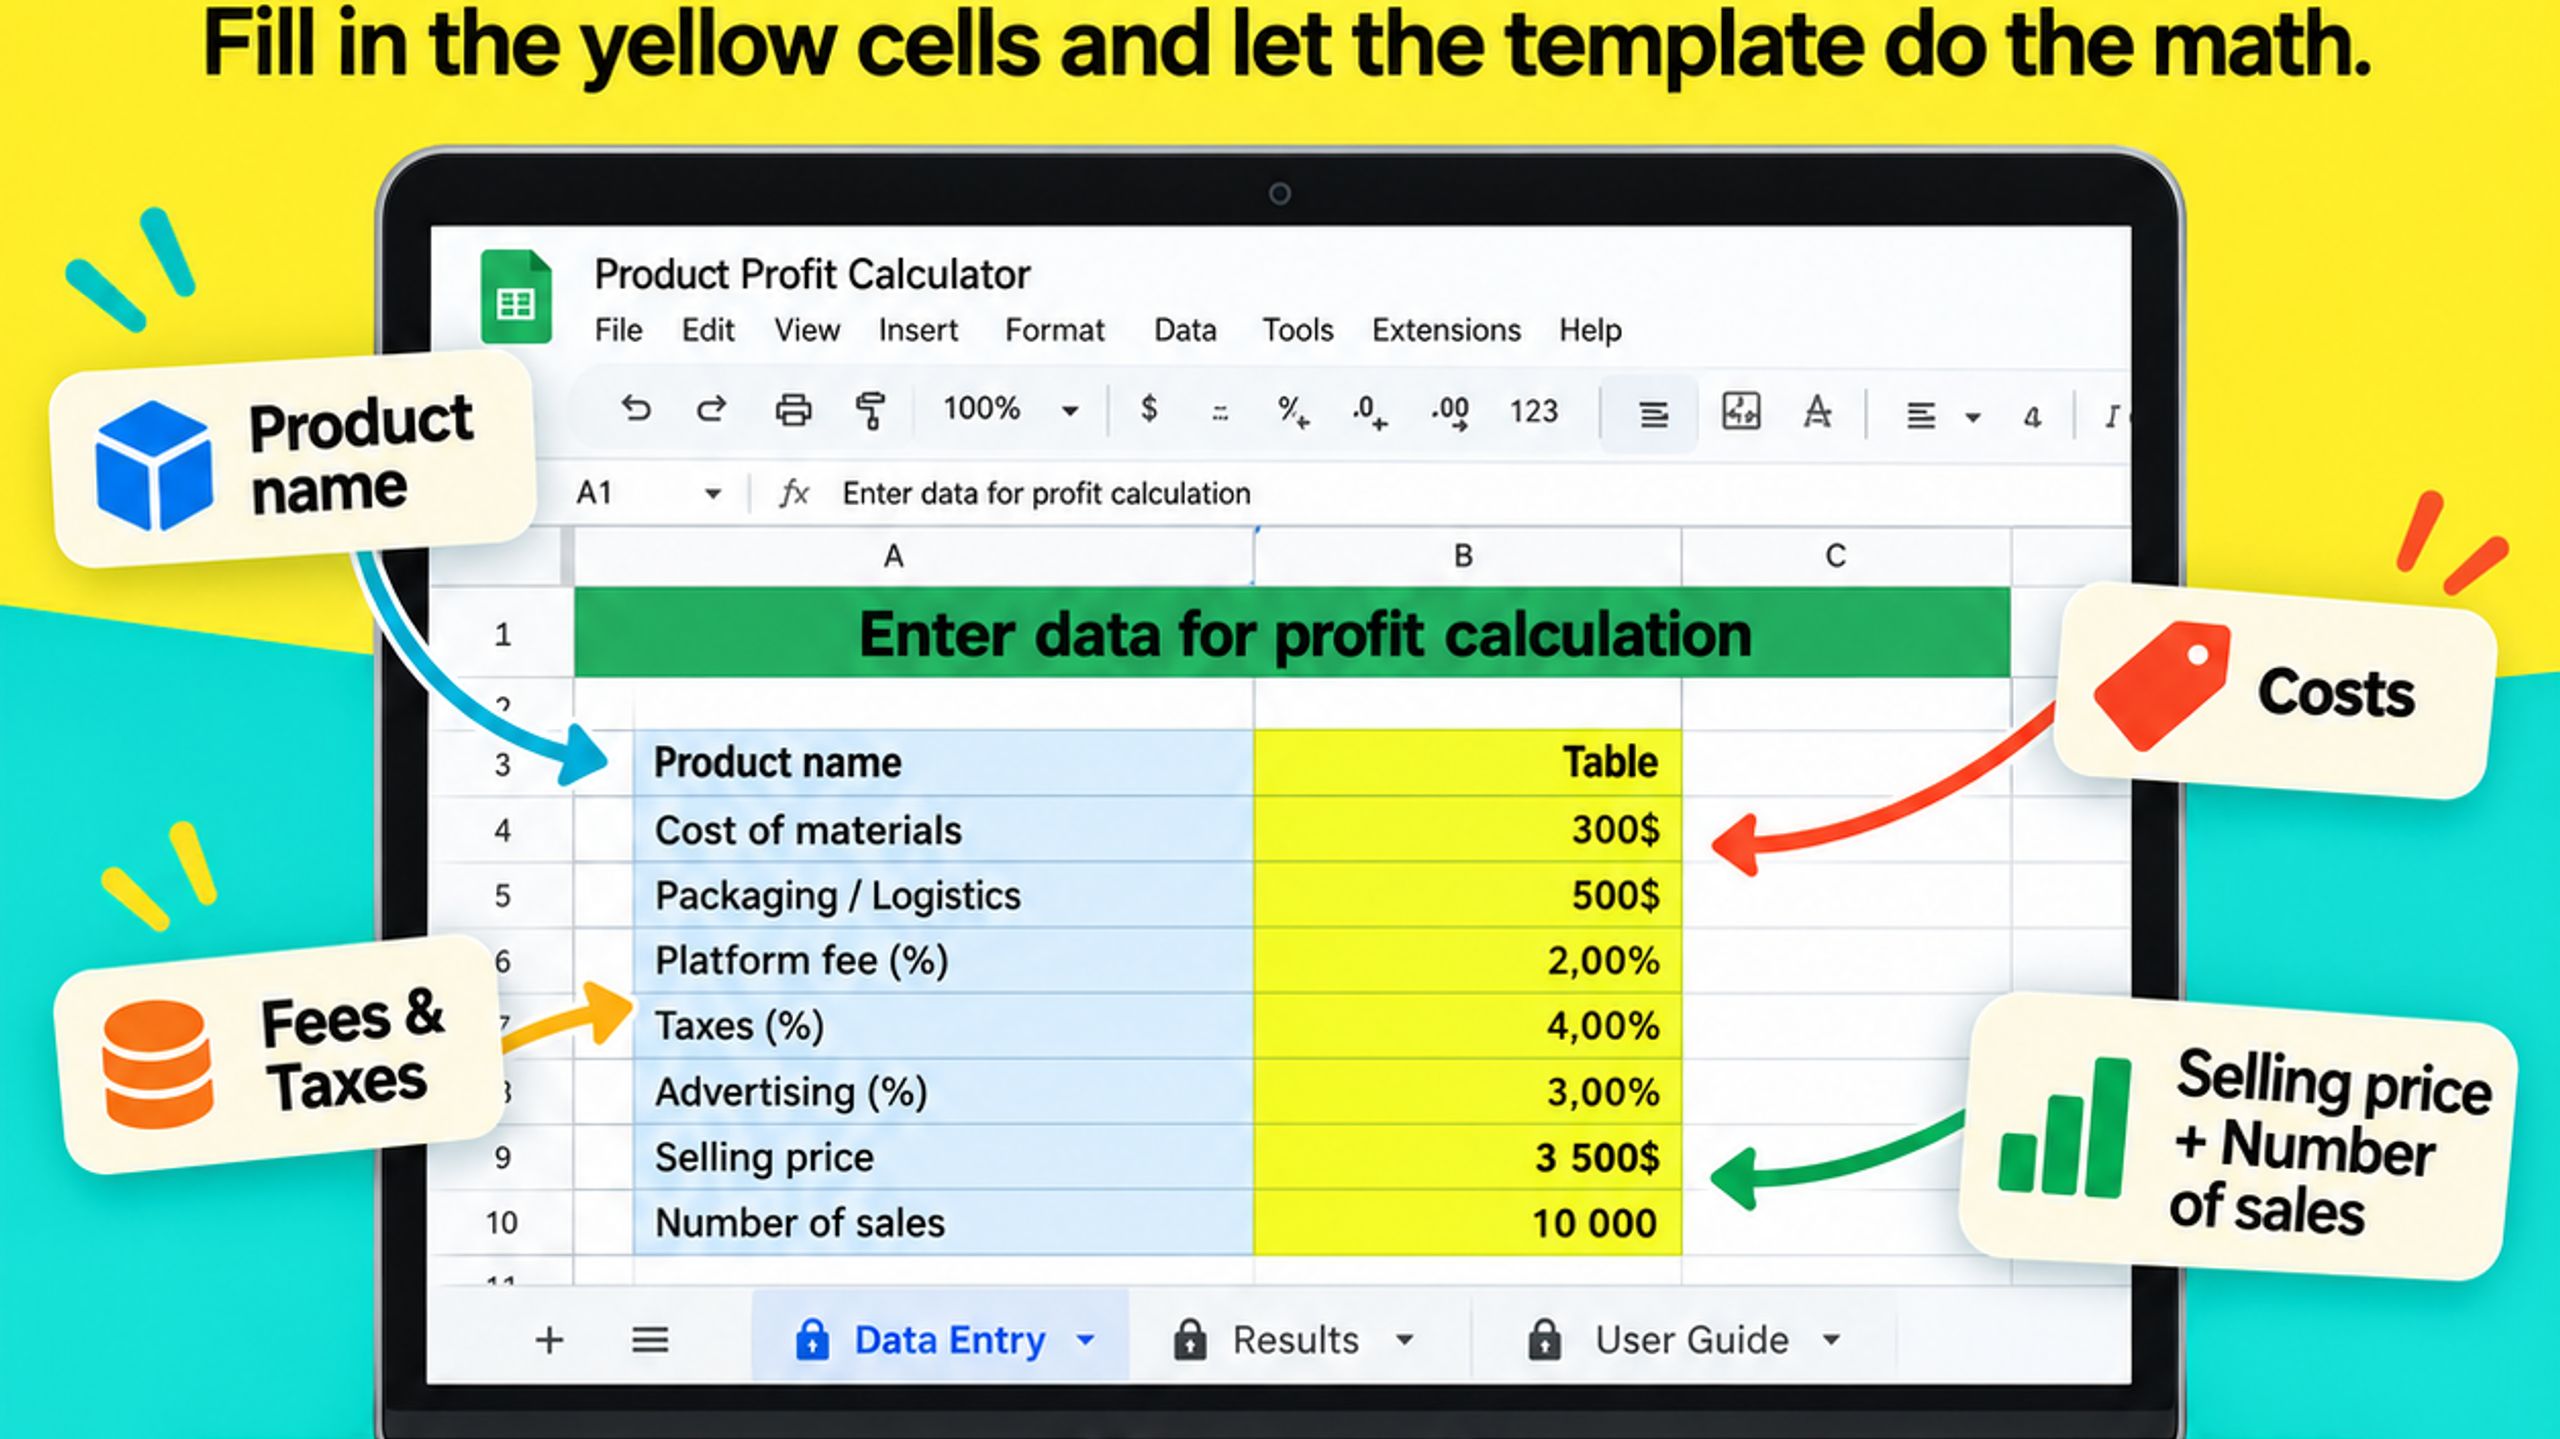This screenshot has height=1439, width=2560.
Task: Click the Product Profit Calculator title
Action: 811,275
